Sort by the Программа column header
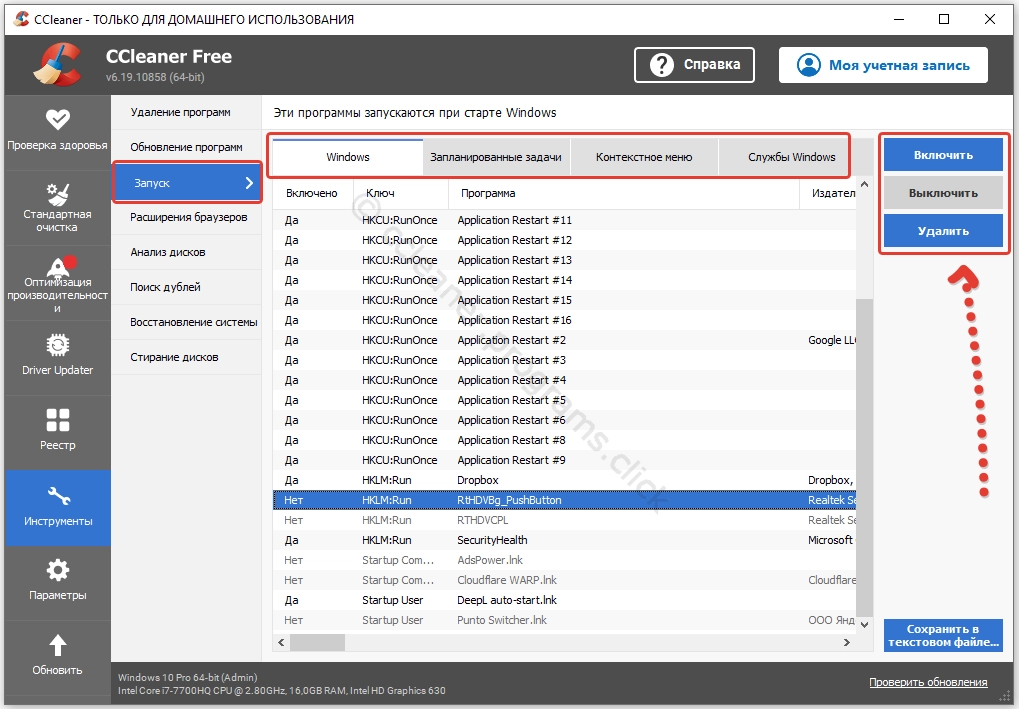 [486, 193]
